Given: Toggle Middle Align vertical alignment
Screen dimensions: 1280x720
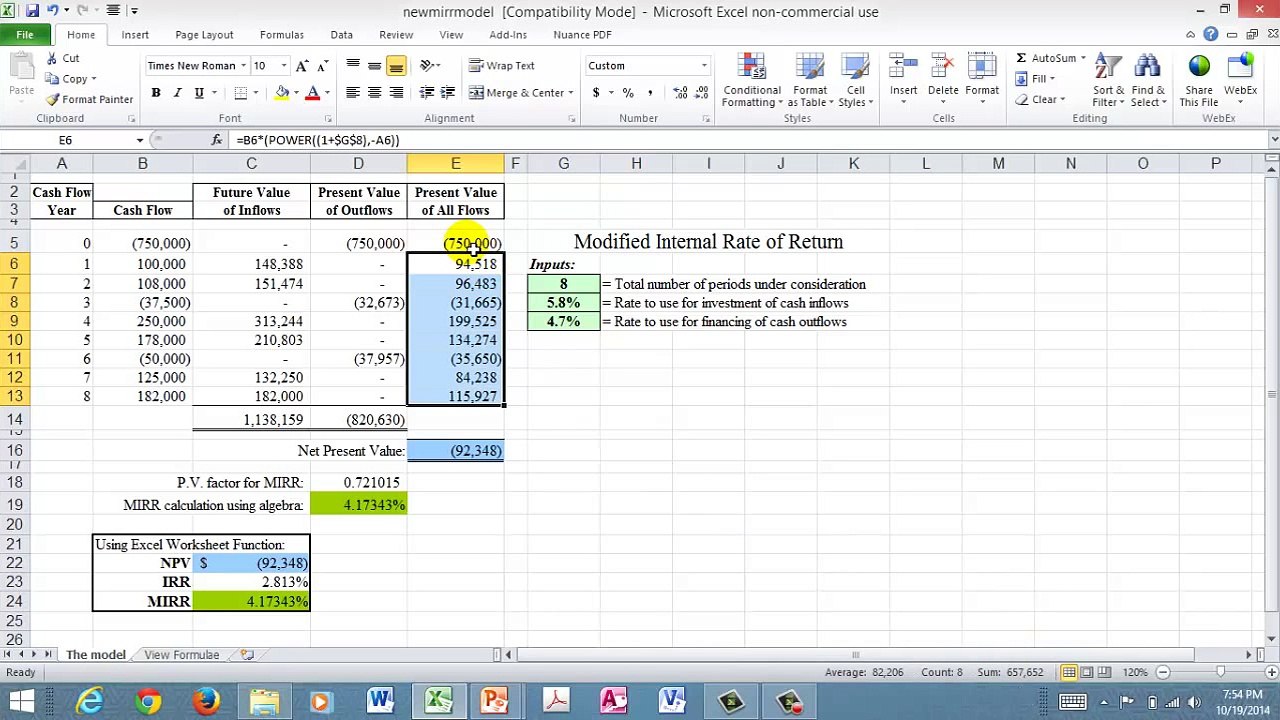Looking at the screenshot, I should click(374, 66).
